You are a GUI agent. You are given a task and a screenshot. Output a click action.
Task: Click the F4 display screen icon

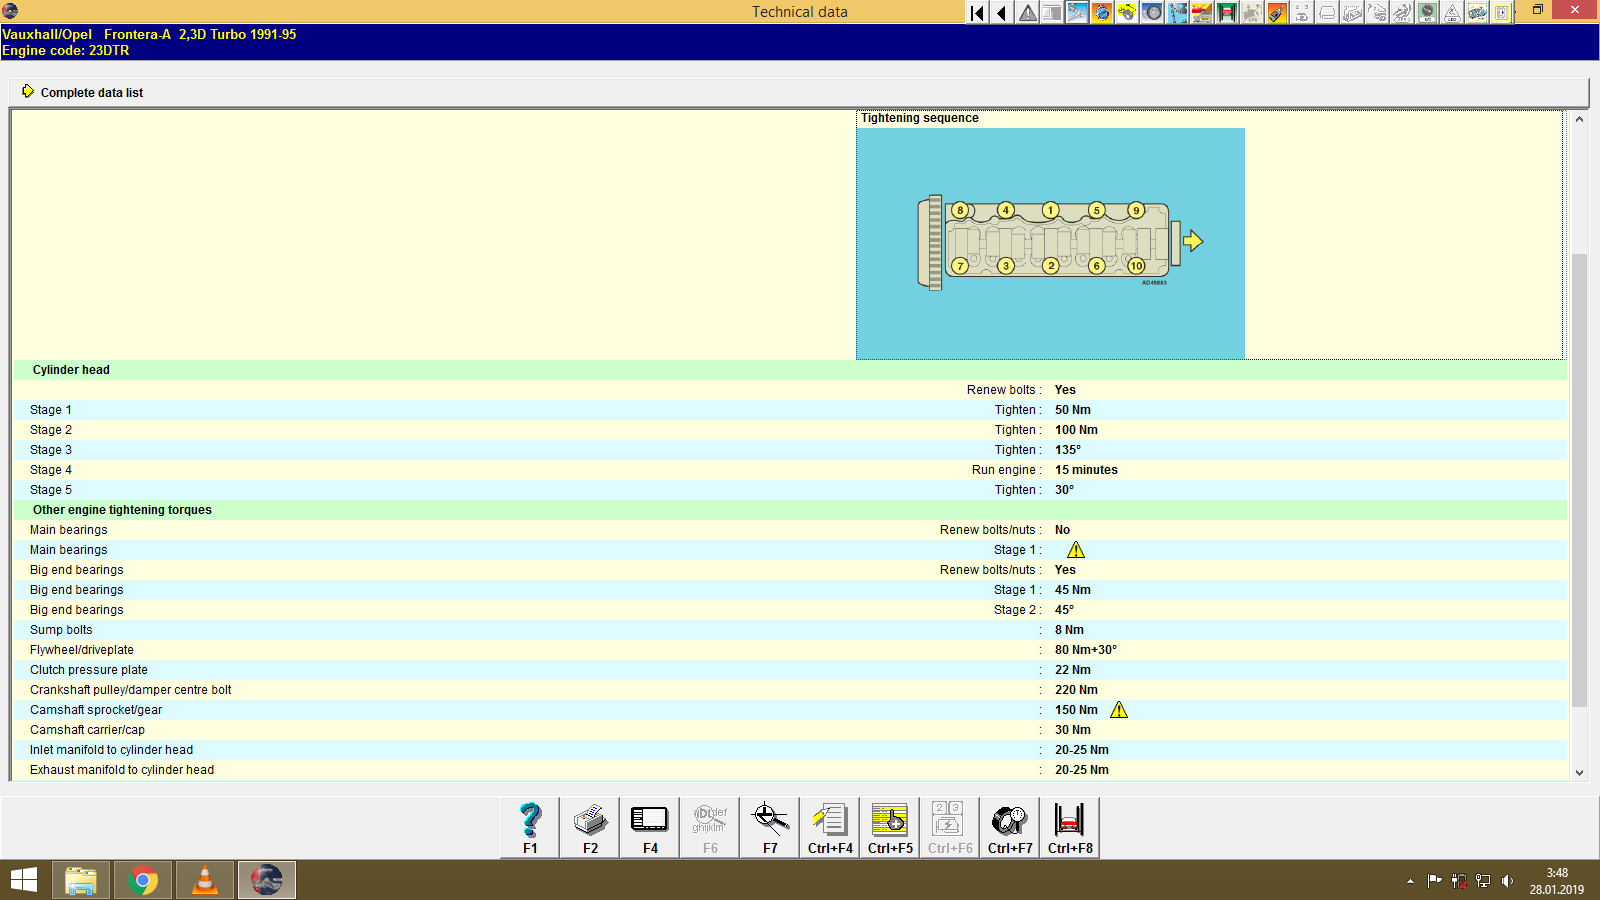click(x=649, y=827)
